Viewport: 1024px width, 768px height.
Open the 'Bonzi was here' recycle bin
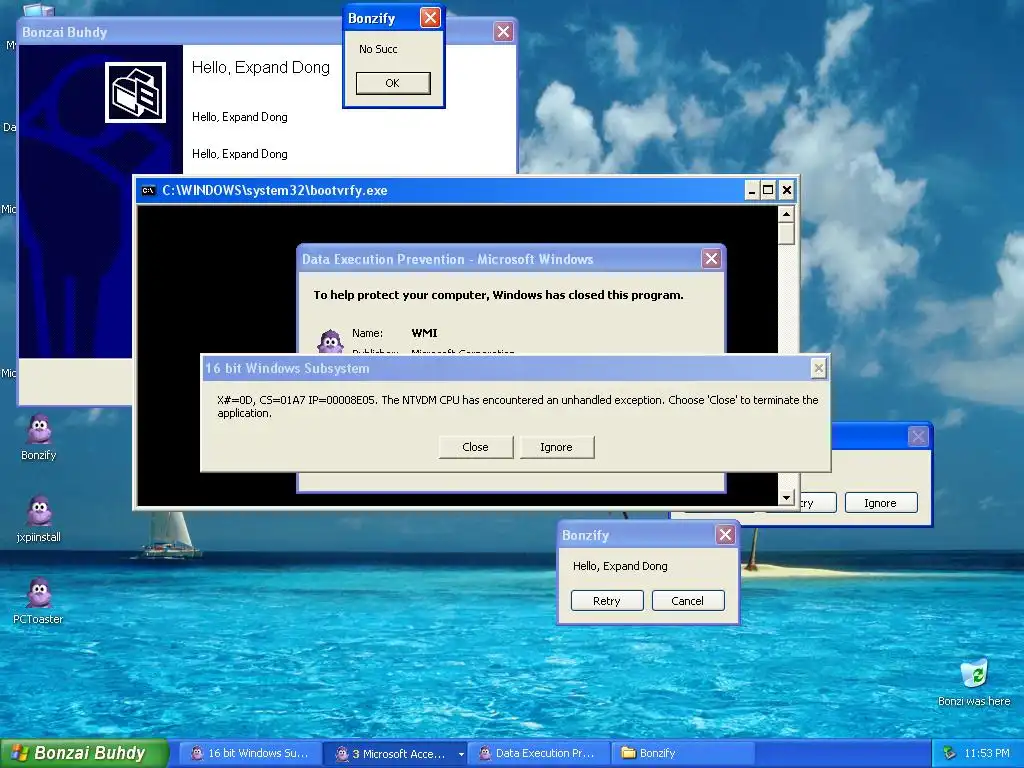click(x=974, y=682)
